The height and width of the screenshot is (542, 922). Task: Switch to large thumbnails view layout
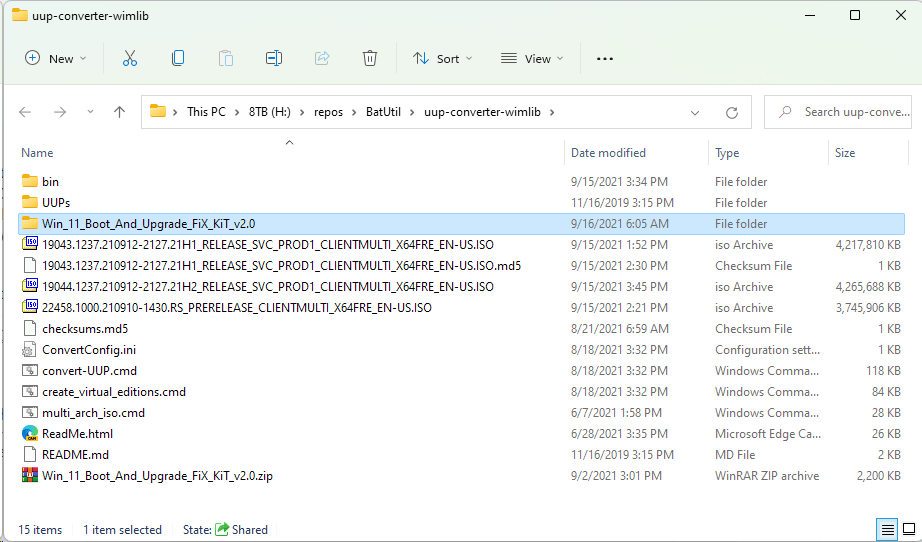point(908,529)
